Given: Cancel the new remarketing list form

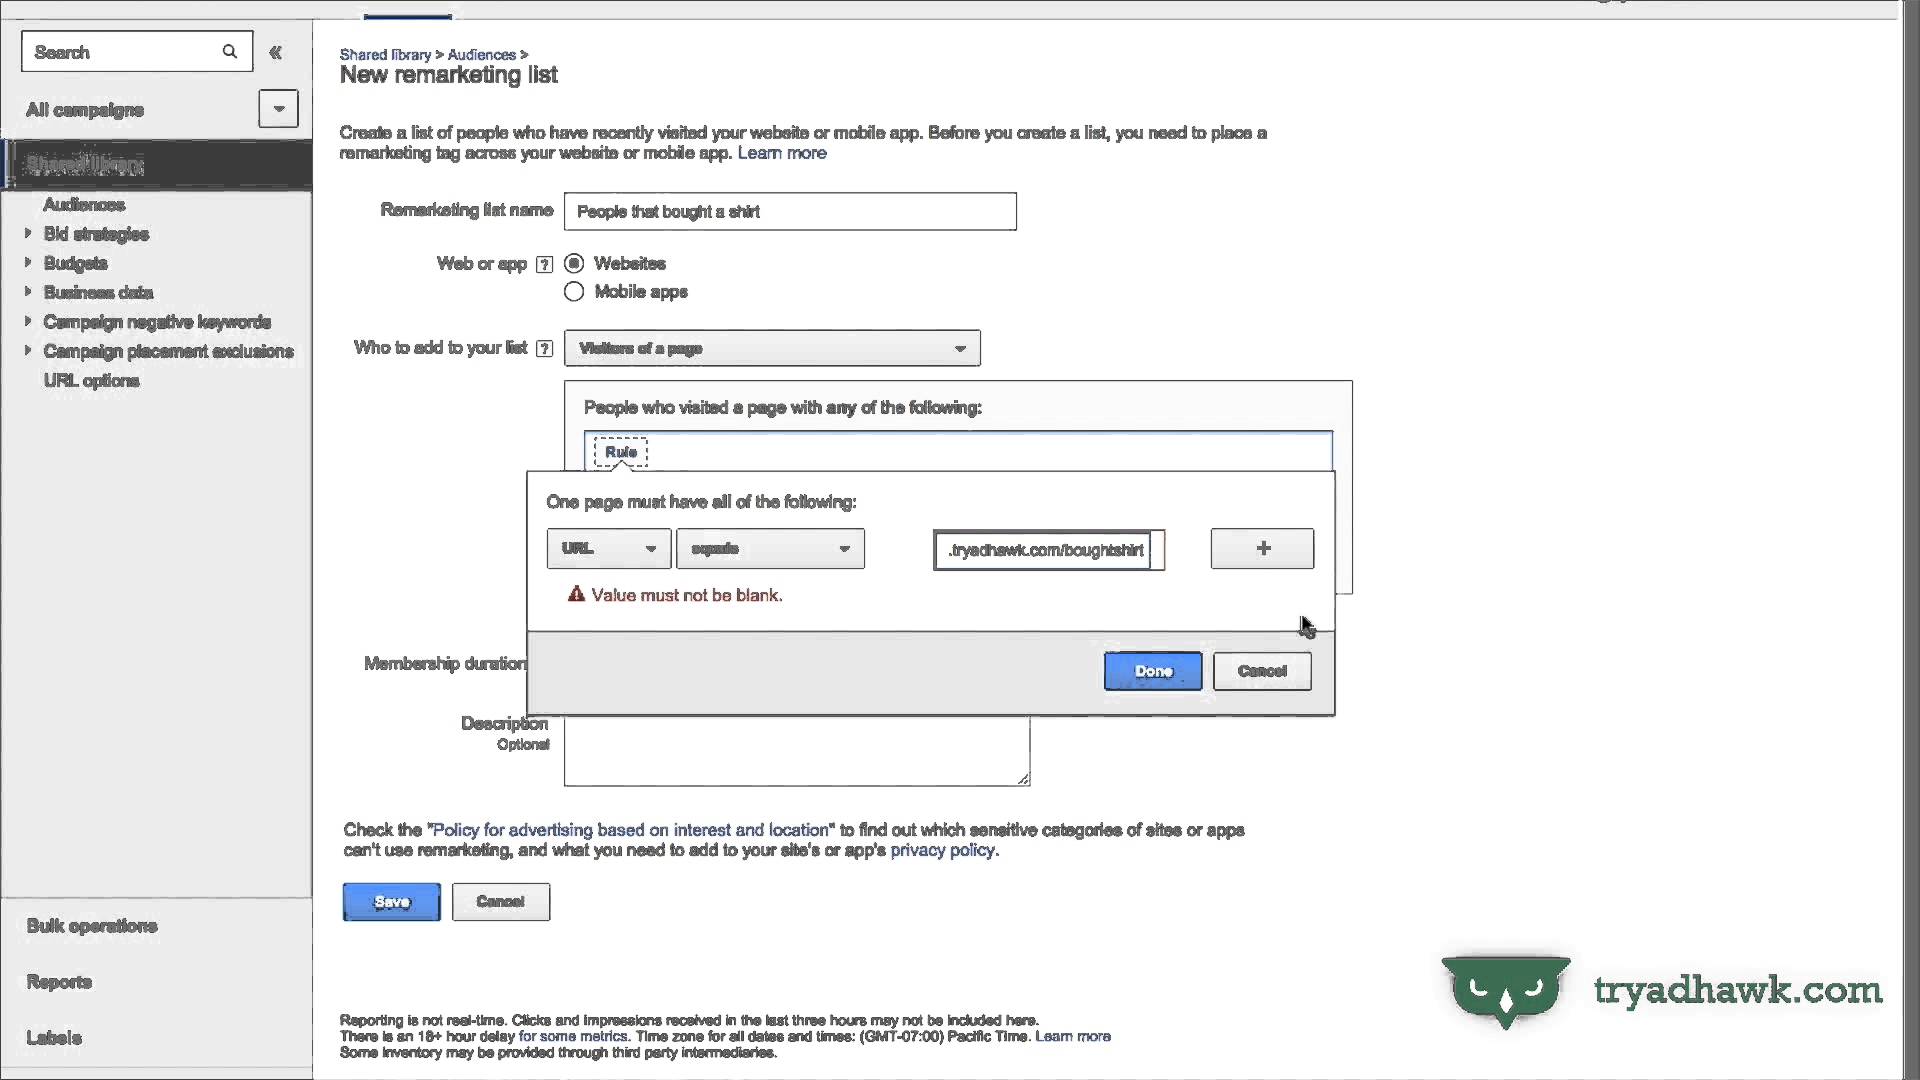Looking at the screenshot, I should pos(500,902).
